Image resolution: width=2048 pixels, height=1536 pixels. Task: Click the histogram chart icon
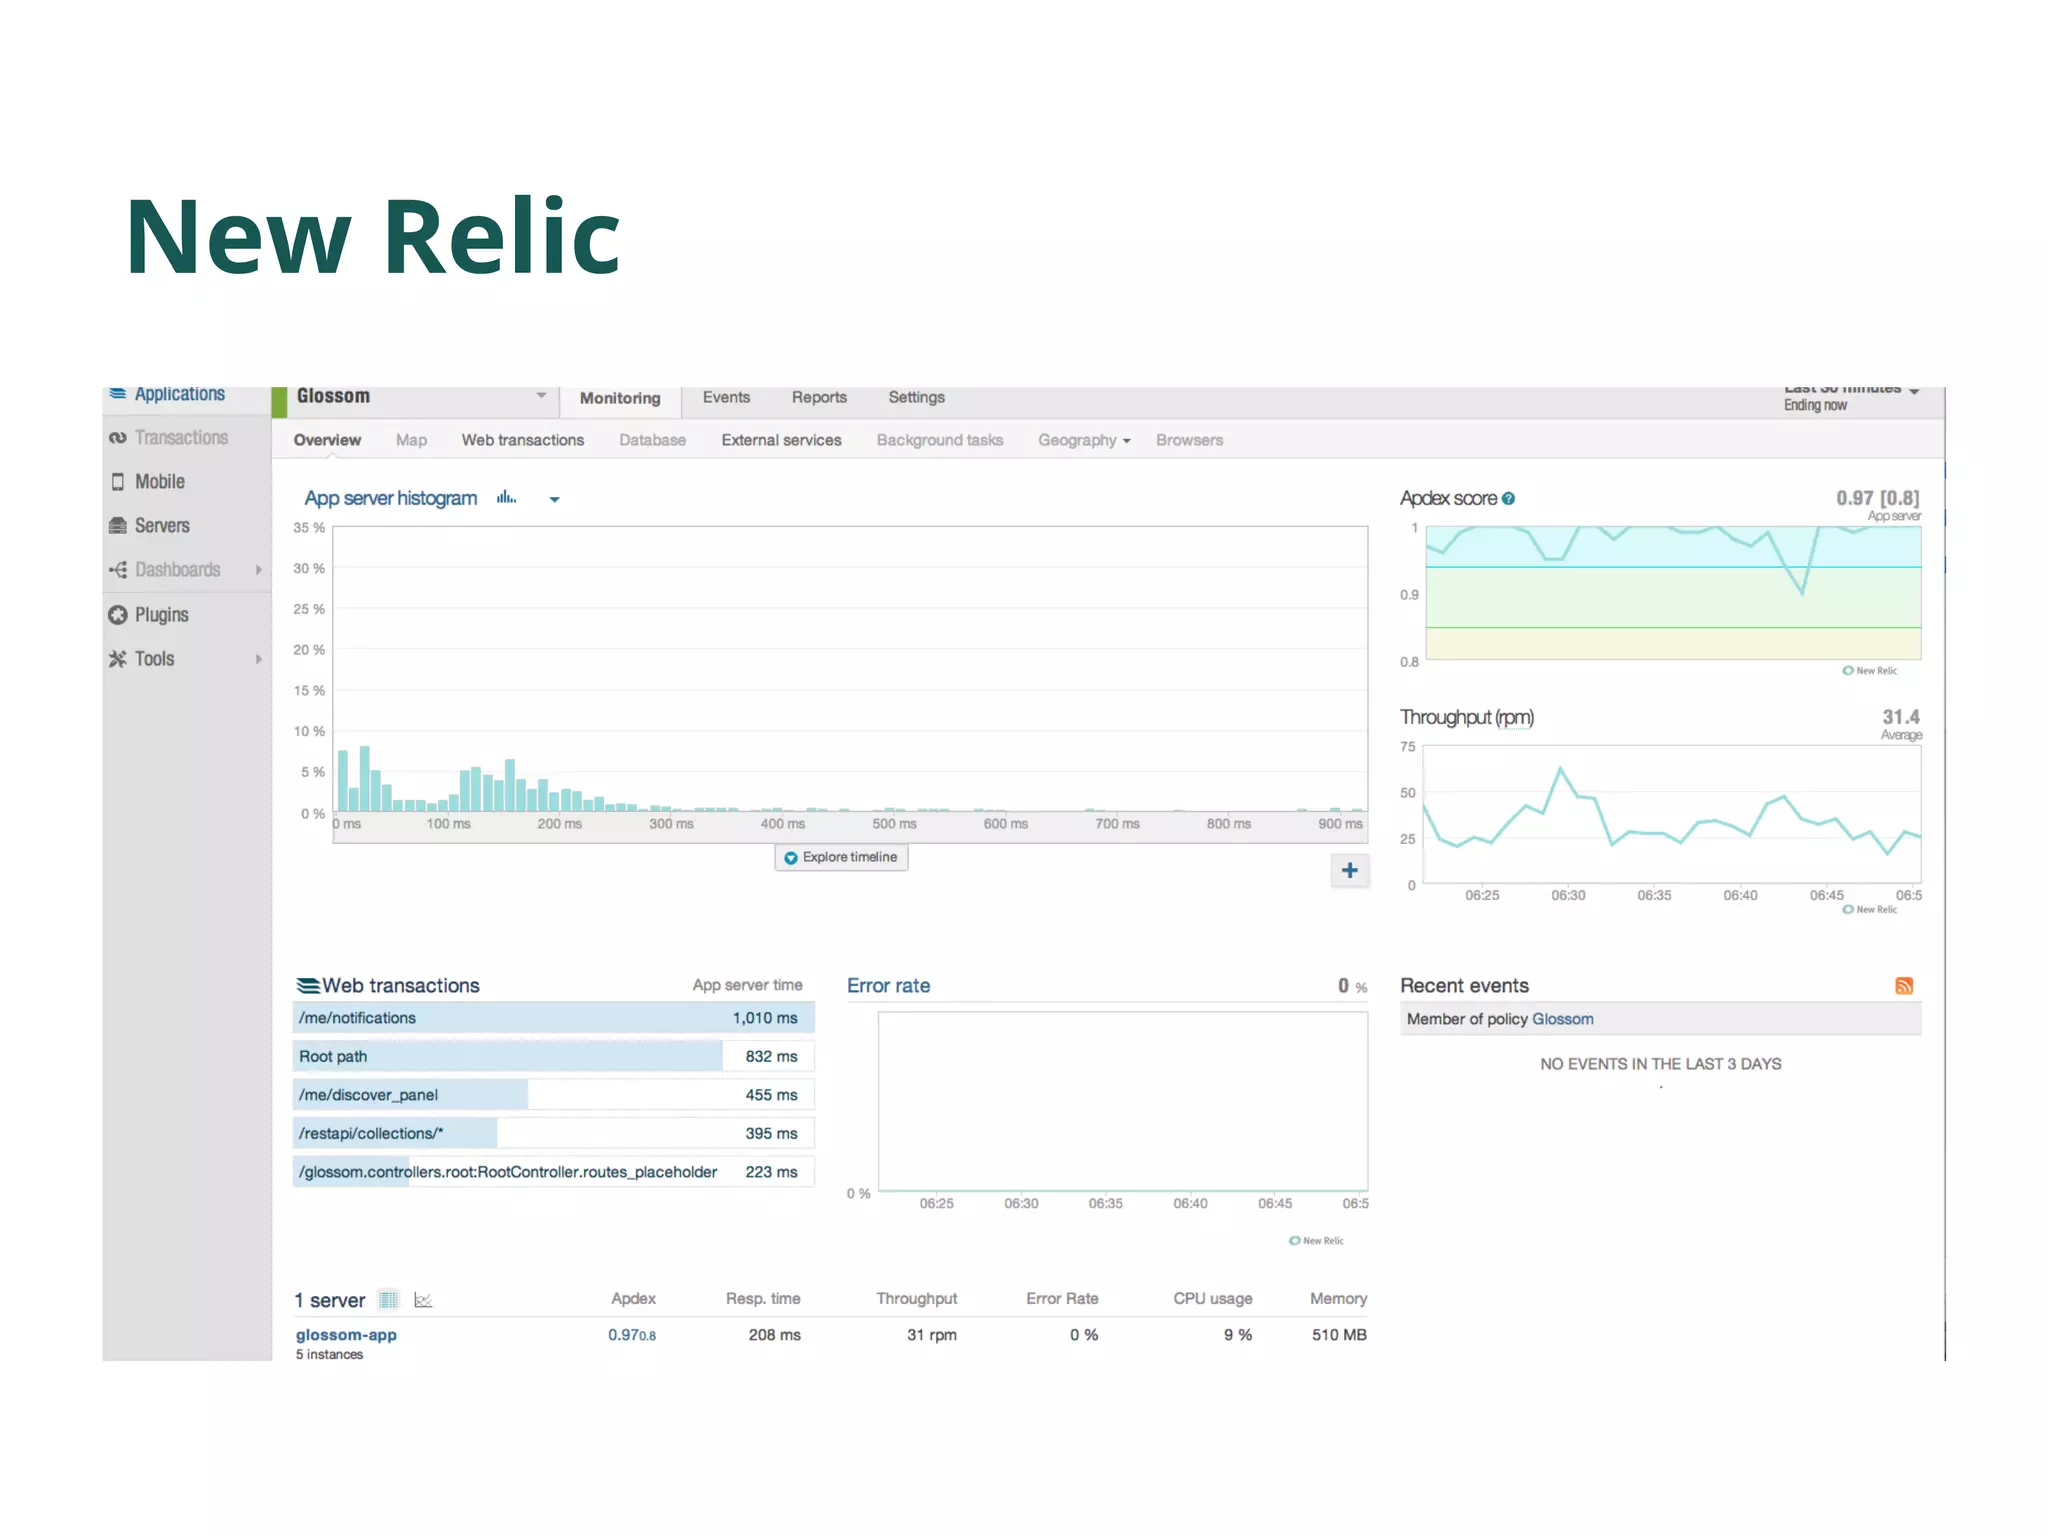point(507,498)
